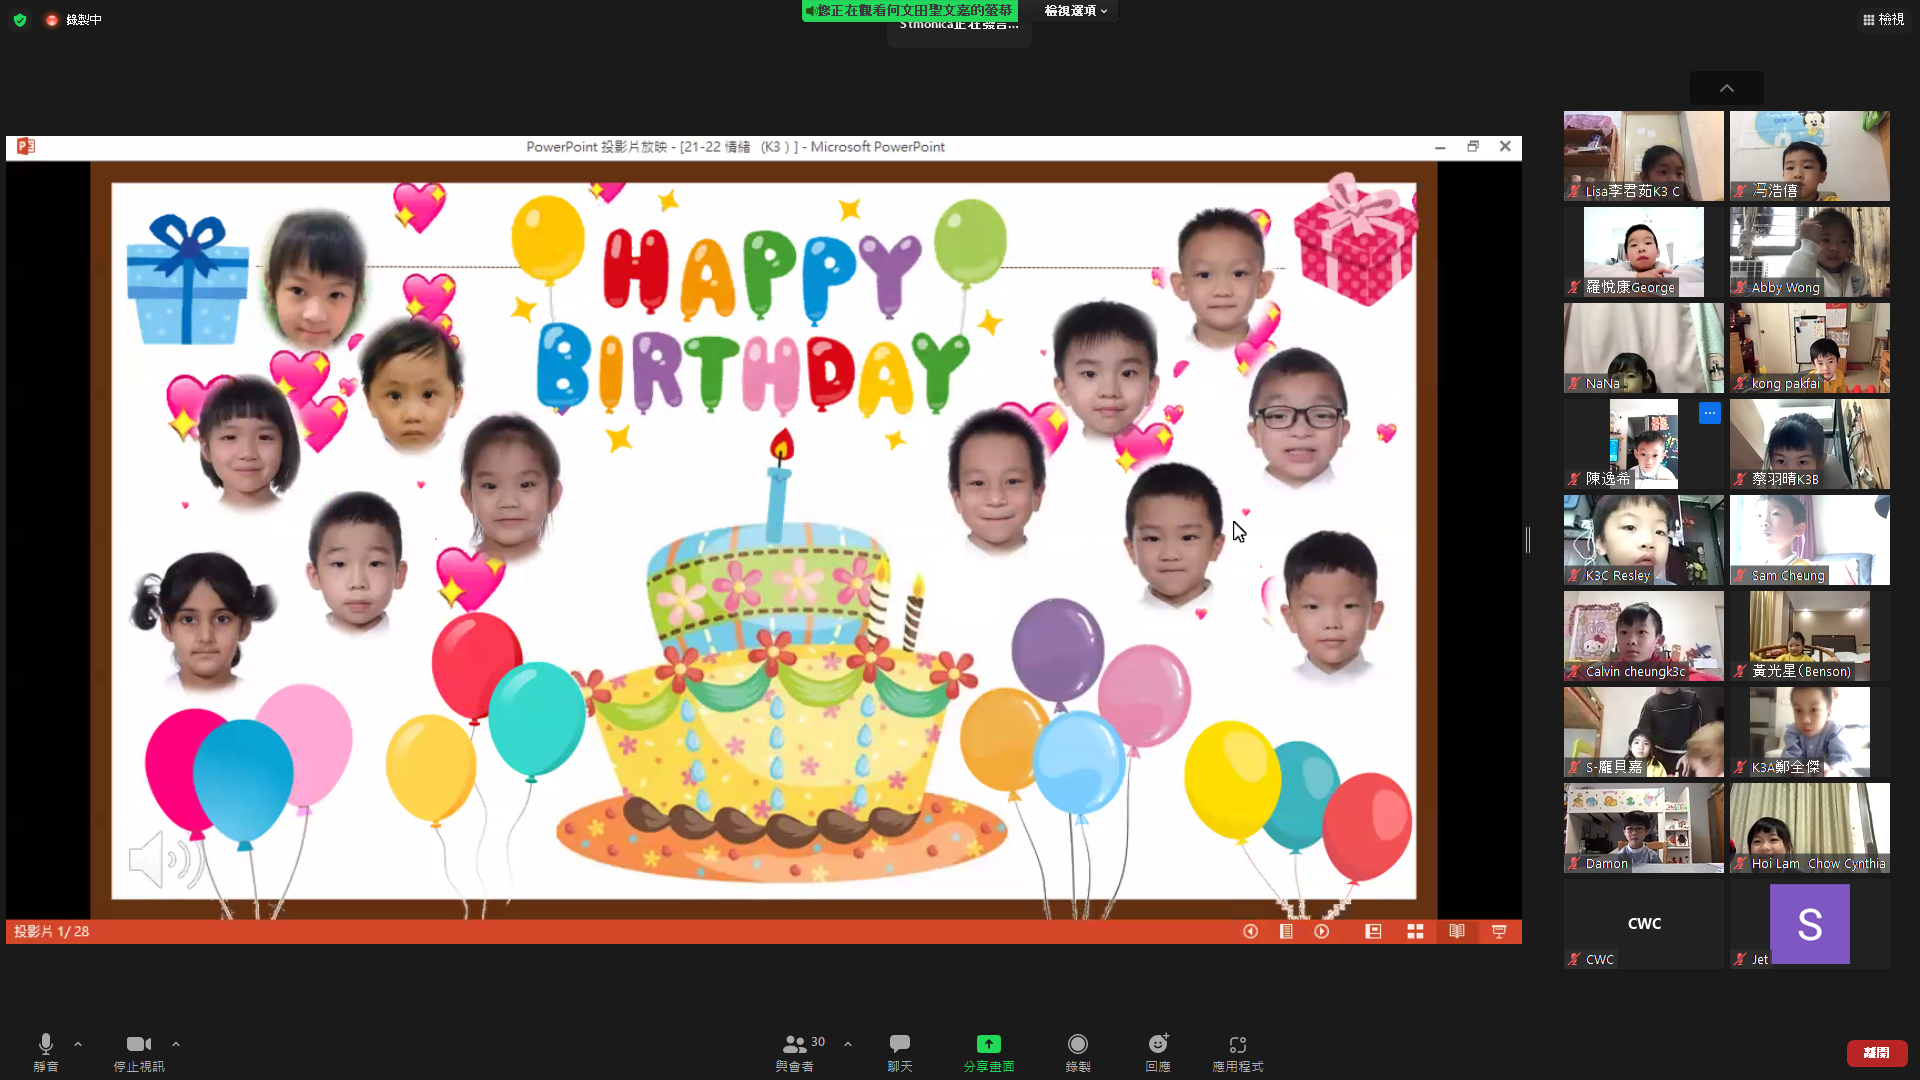
Task: Select S-羅貝嘉 video tile
Action: click(x=1644, y=732)
